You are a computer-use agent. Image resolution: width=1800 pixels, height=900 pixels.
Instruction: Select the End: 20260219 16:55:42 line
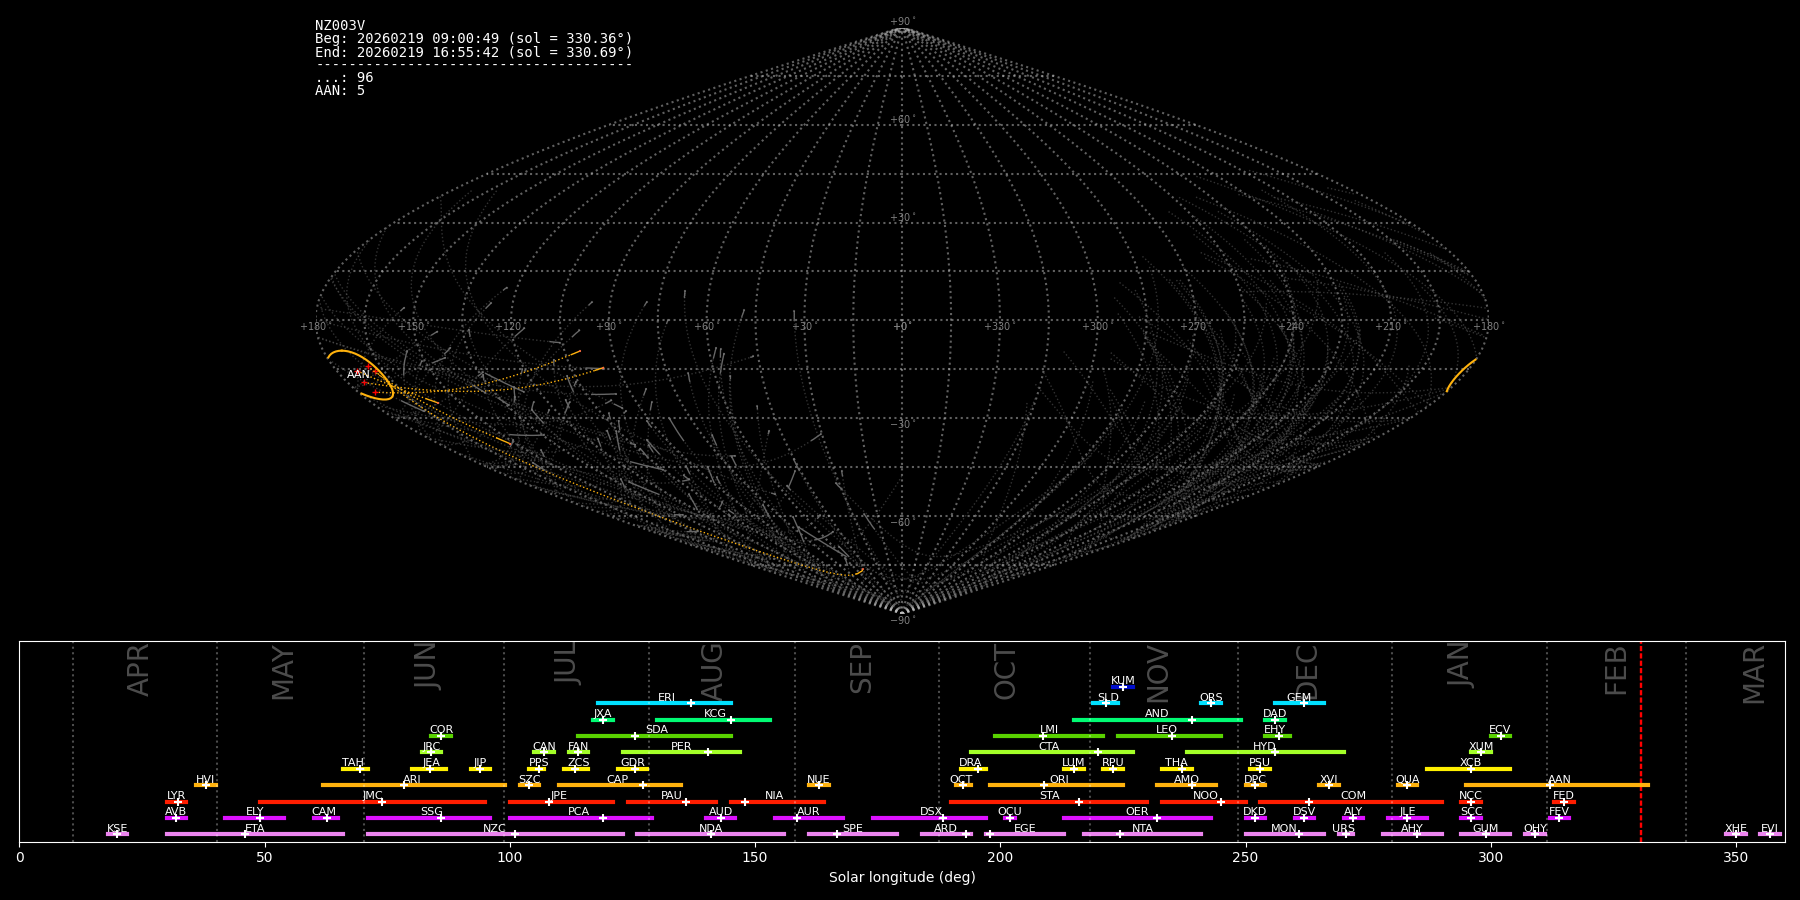coord(474,52)
